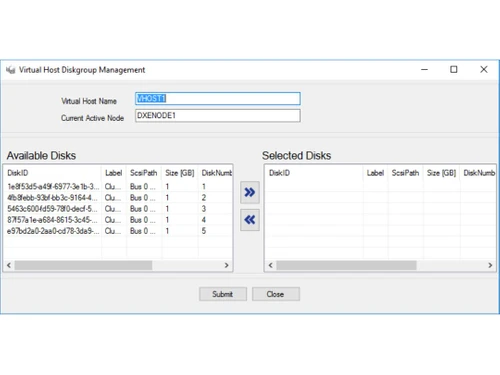Close the window with the X button
Viewport: 500px width, 375px height.
[x=484, y=69]
